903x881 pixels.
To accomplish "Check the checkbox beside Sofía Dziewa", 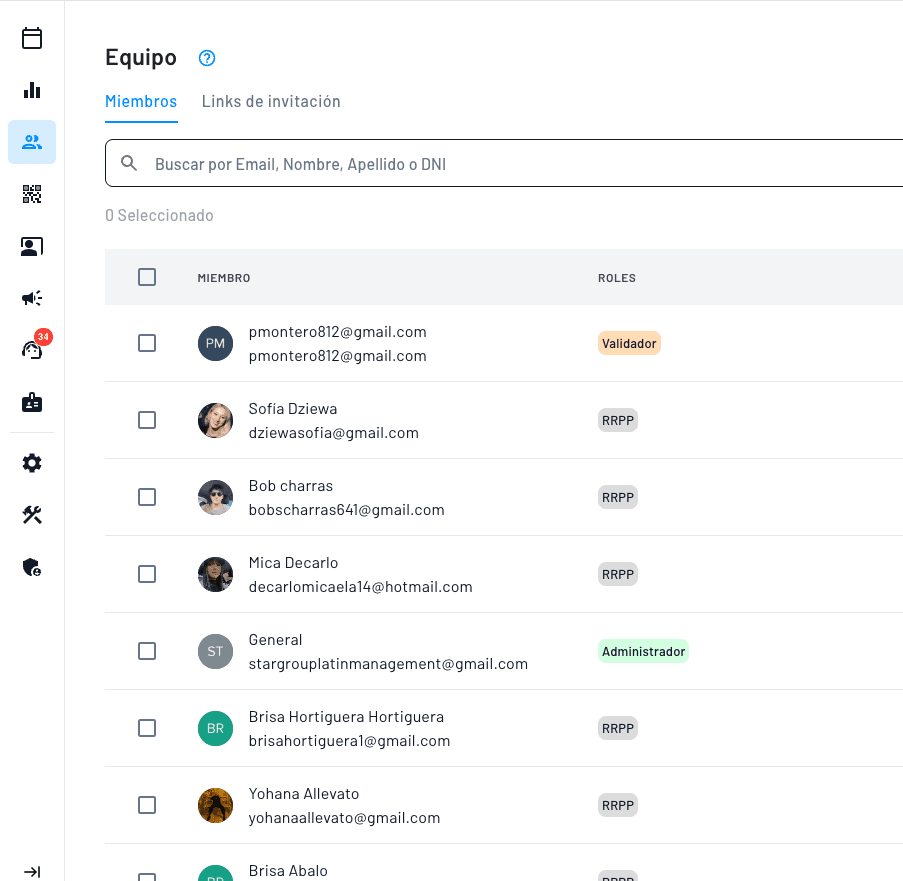I will [147, 419].
